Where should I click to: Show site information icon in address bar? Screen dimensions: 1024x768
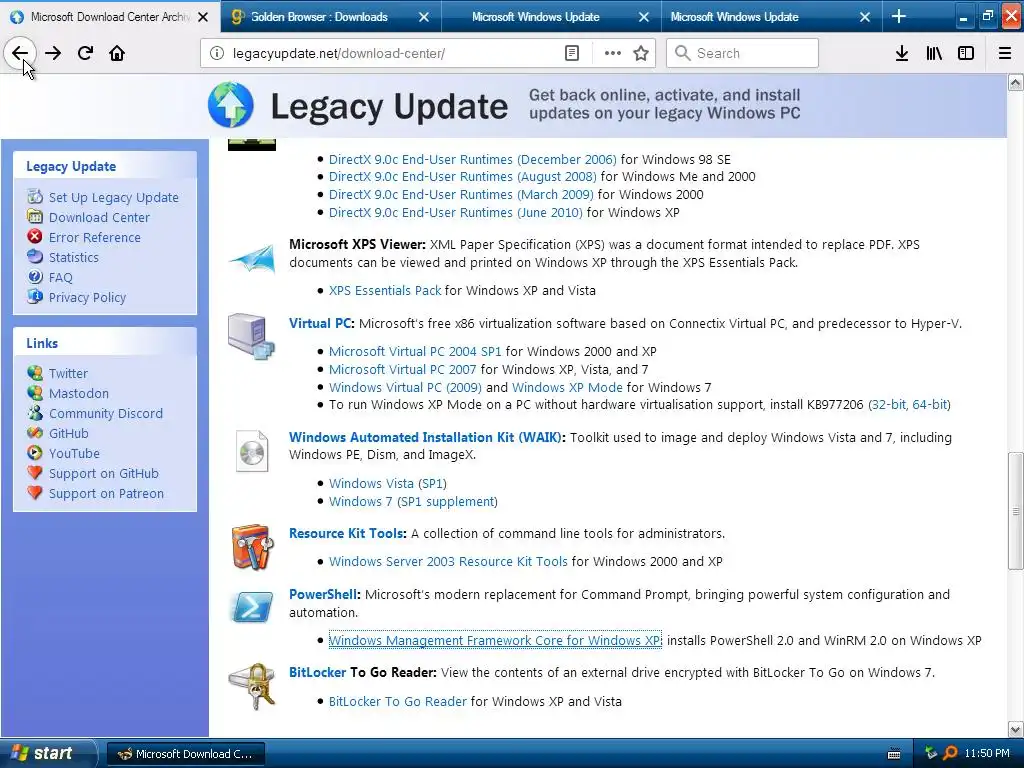[217, 54]
